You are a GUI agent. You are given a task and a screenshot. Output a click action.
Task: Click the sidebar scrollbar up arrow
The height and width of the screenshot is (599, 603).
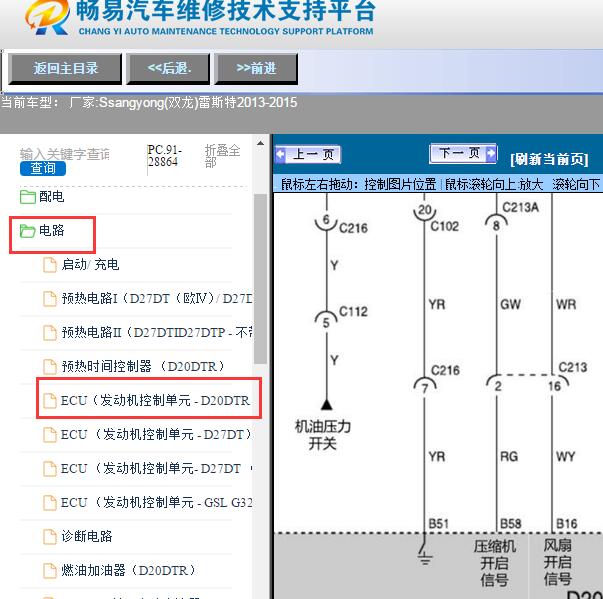(260, 143)
